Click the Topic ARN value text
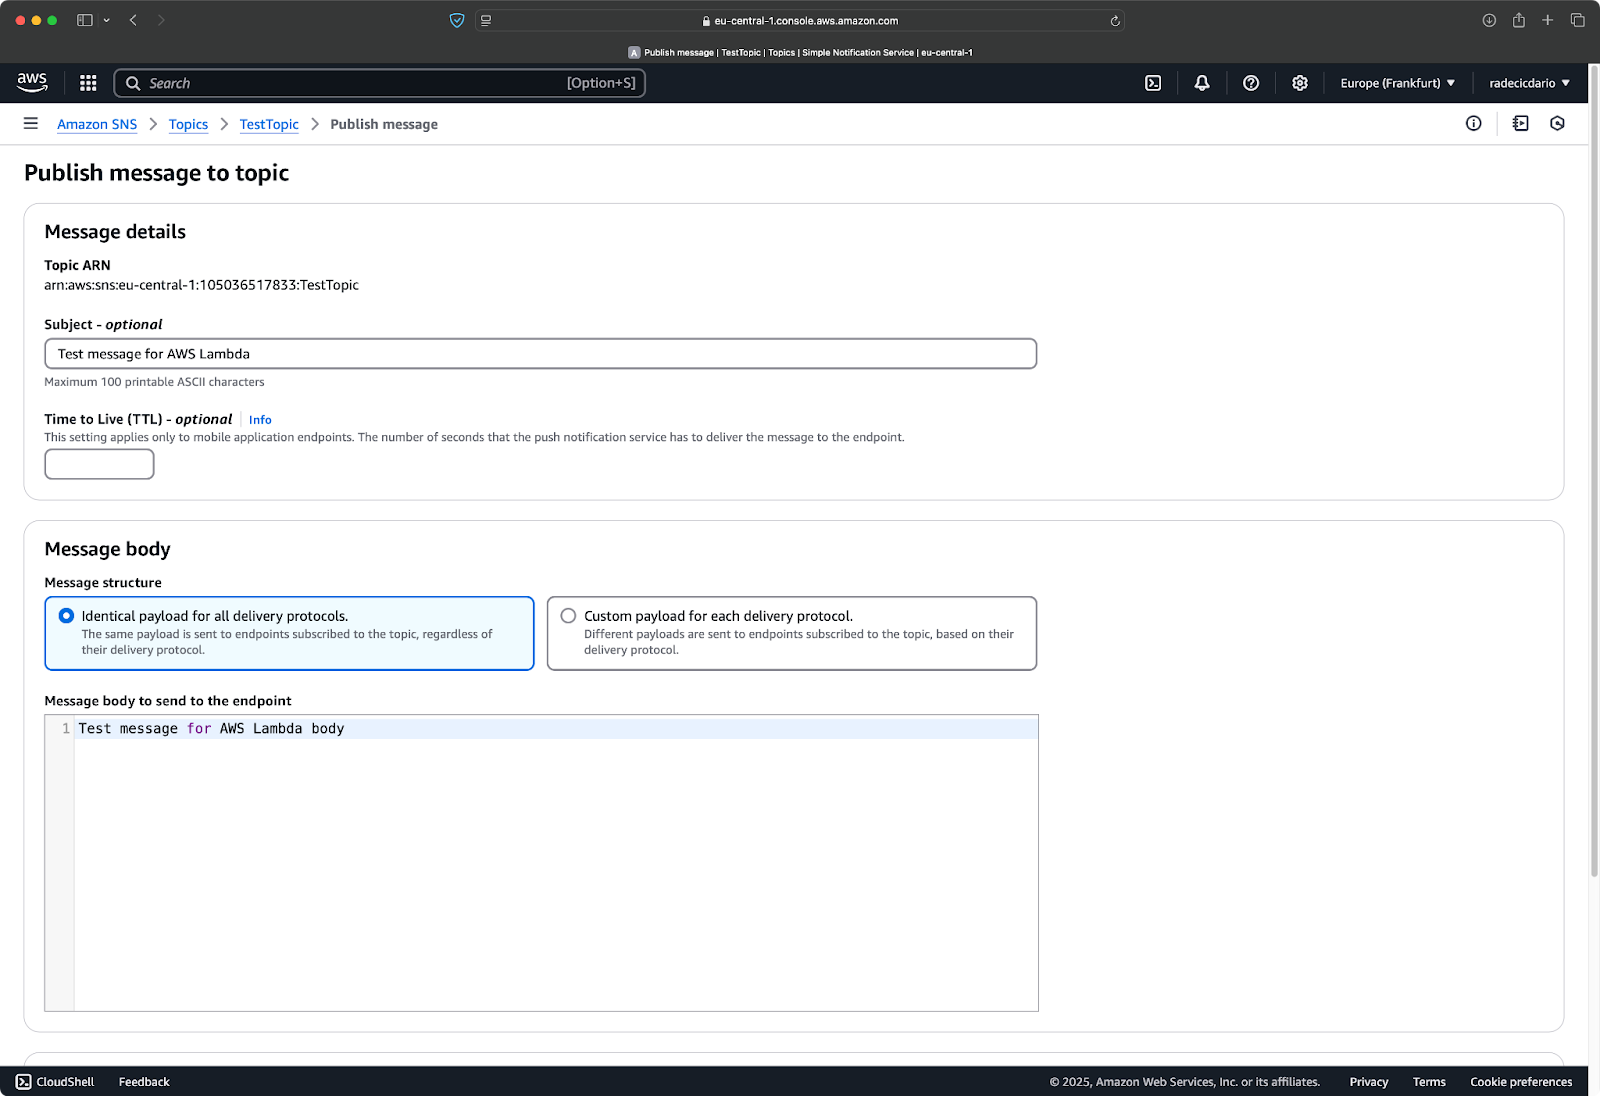 [x=201, y=285]
